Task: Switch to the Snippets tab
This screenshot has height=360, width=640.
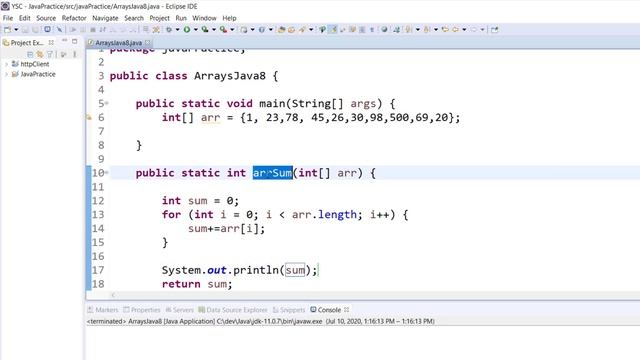Action: click(289, 310)
